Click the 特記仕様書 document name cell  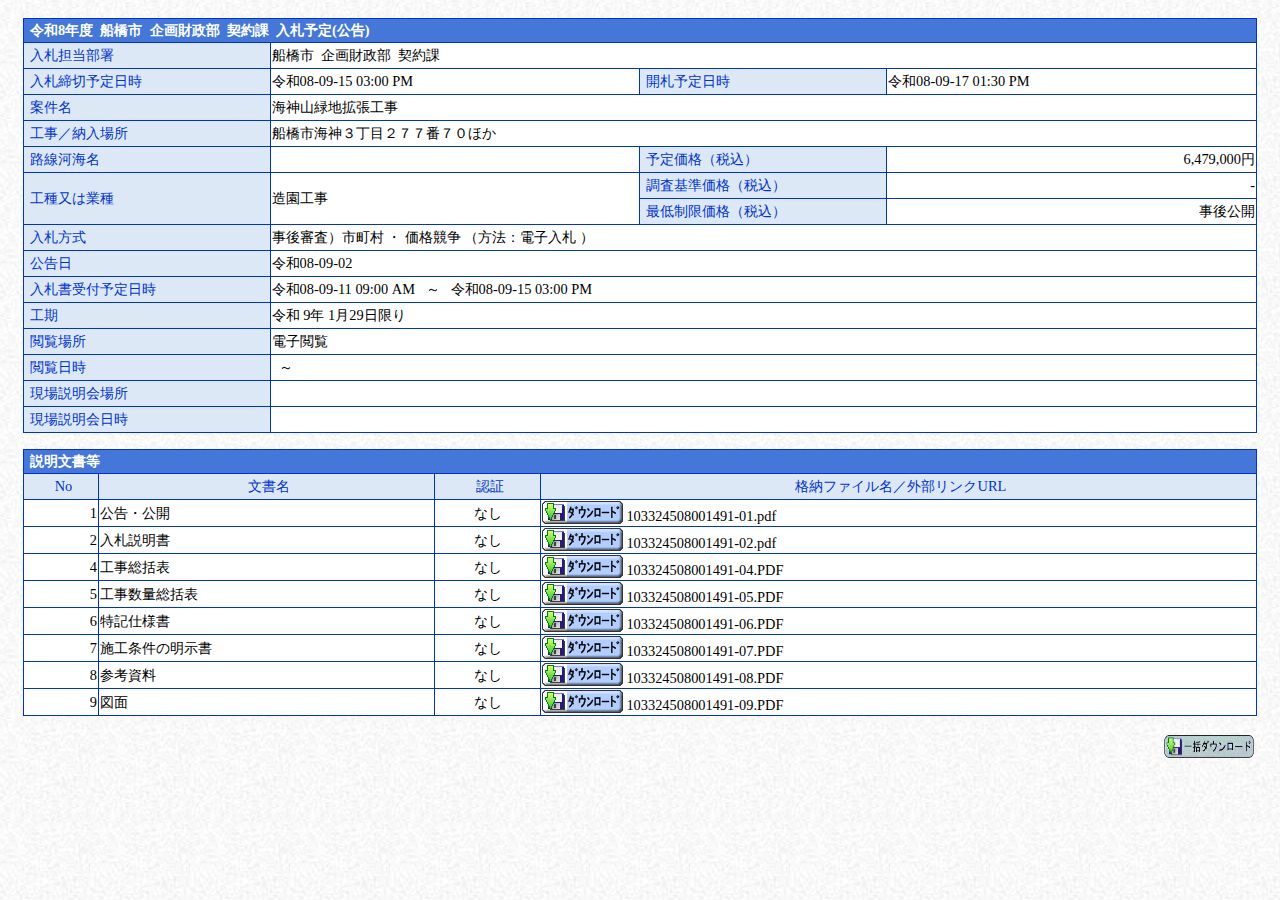click(266, 621)
